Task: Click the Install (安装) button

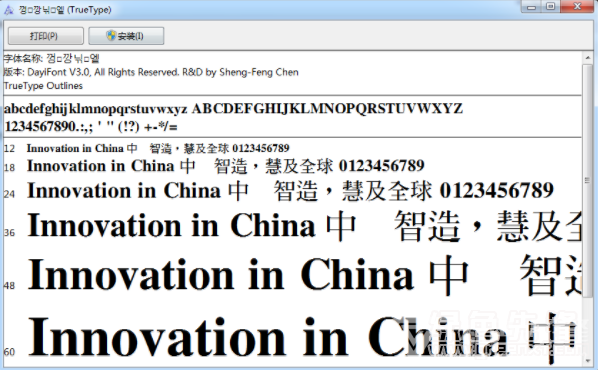Action: [x=126, y=36]
